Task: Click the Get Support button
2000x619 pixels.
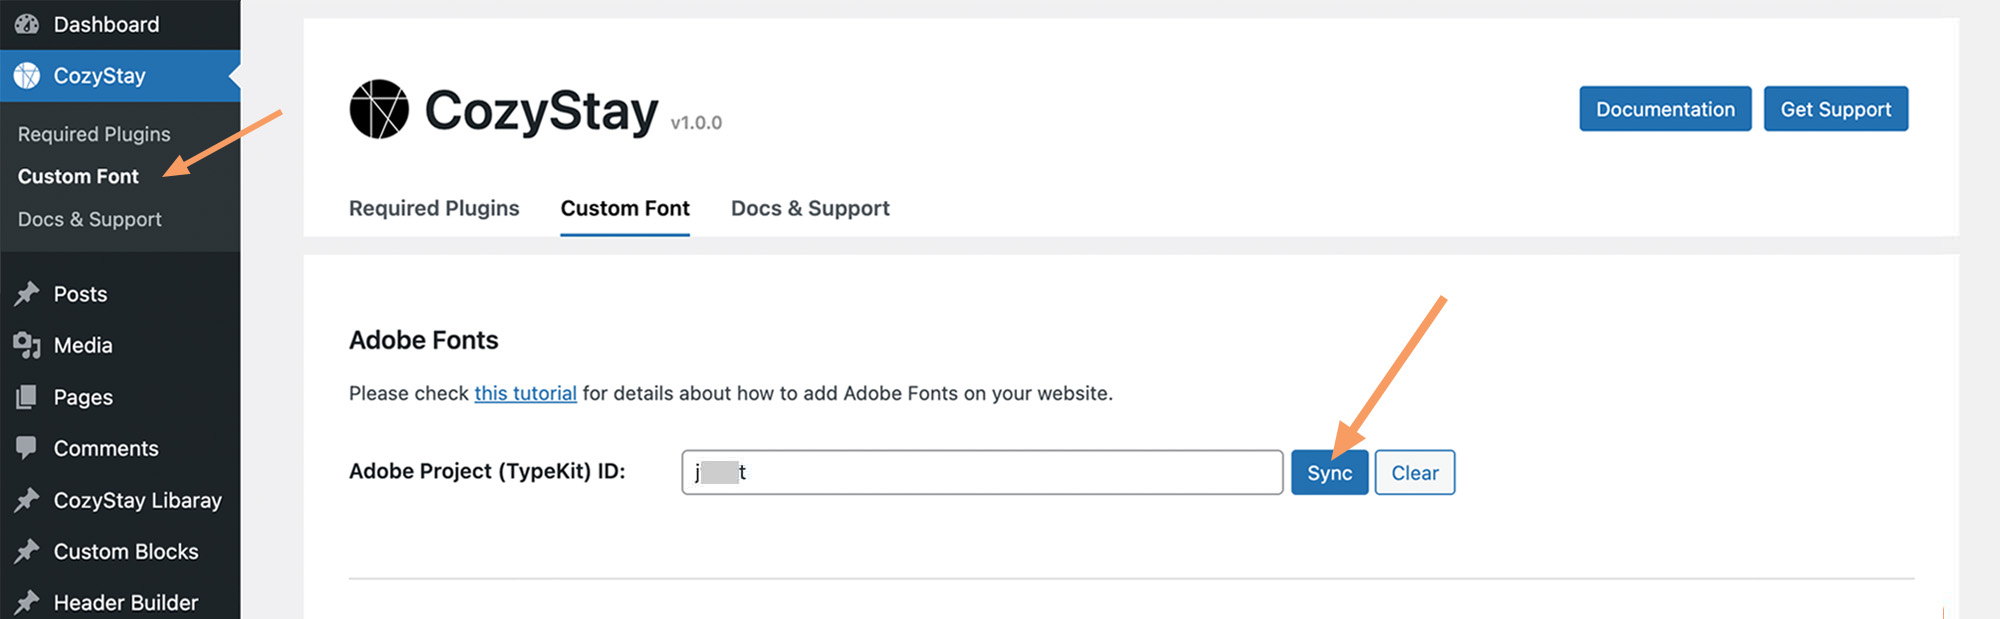Action: (1836, 109)
